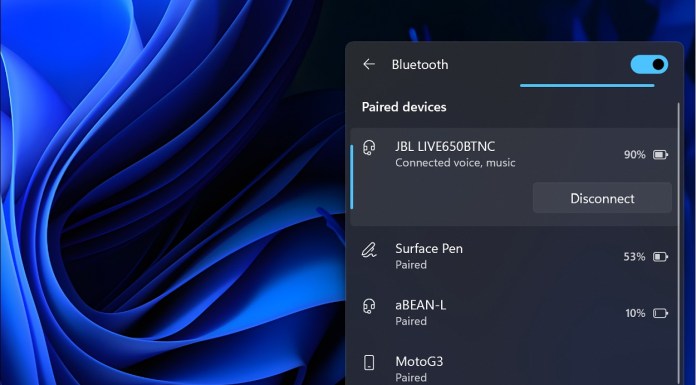Viewport: 696px width, 385px height.
Task: Click the Surface Pen icon
Action: [x=369, y=251]
